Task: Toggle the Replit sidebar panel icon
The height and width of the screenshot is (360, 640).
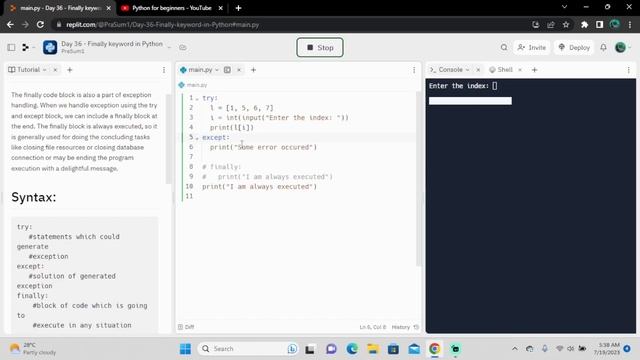Action: 11,47
